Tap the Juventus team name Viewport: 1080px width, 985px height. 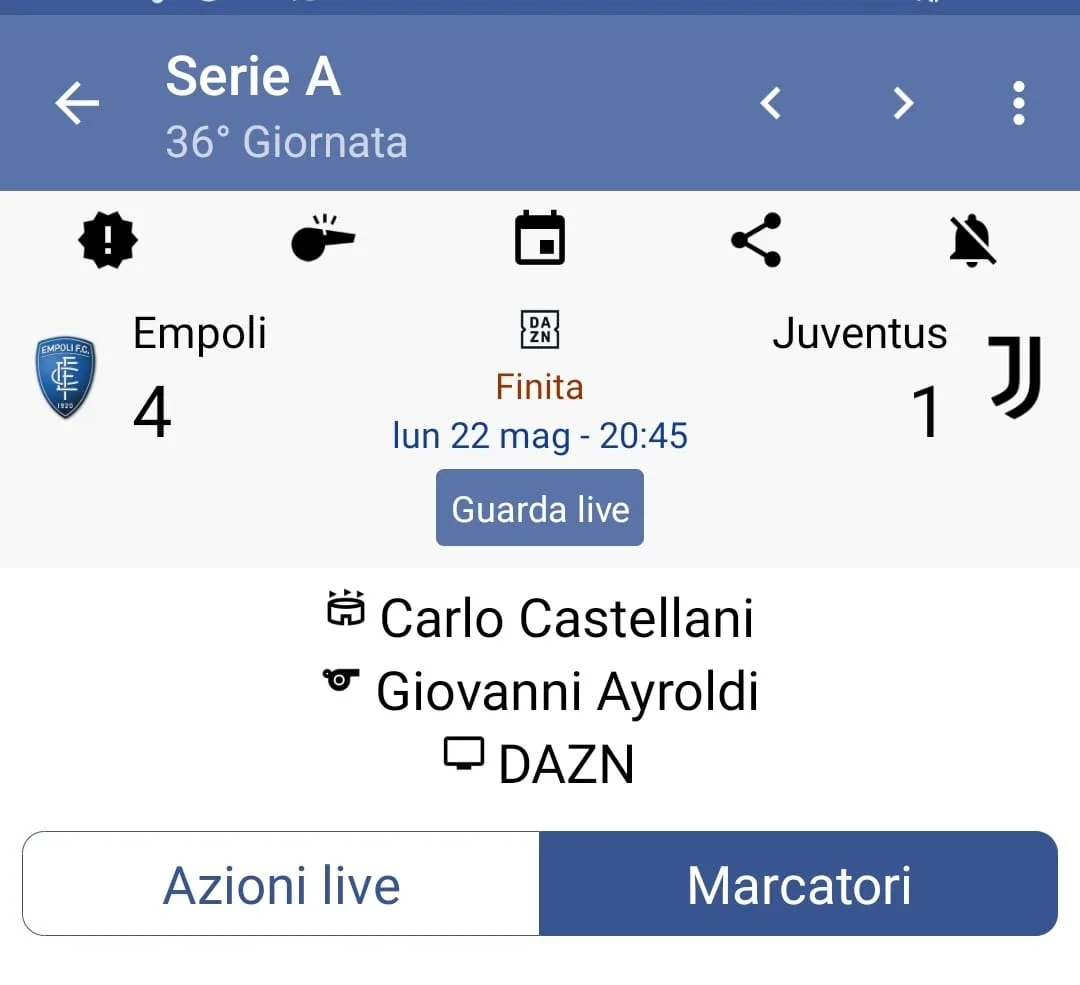coord(859,333)
